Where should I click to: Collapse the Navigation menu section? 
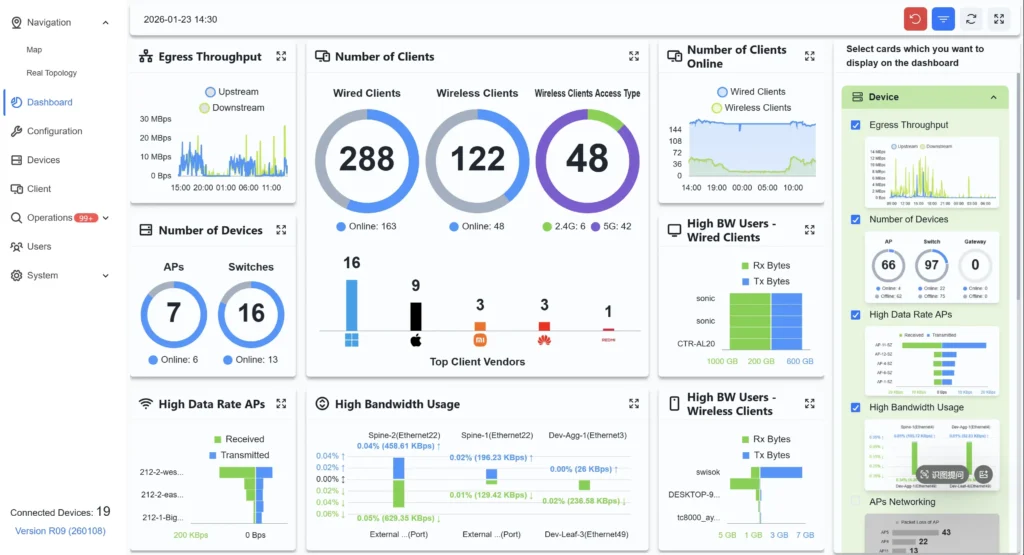[106, 22]
